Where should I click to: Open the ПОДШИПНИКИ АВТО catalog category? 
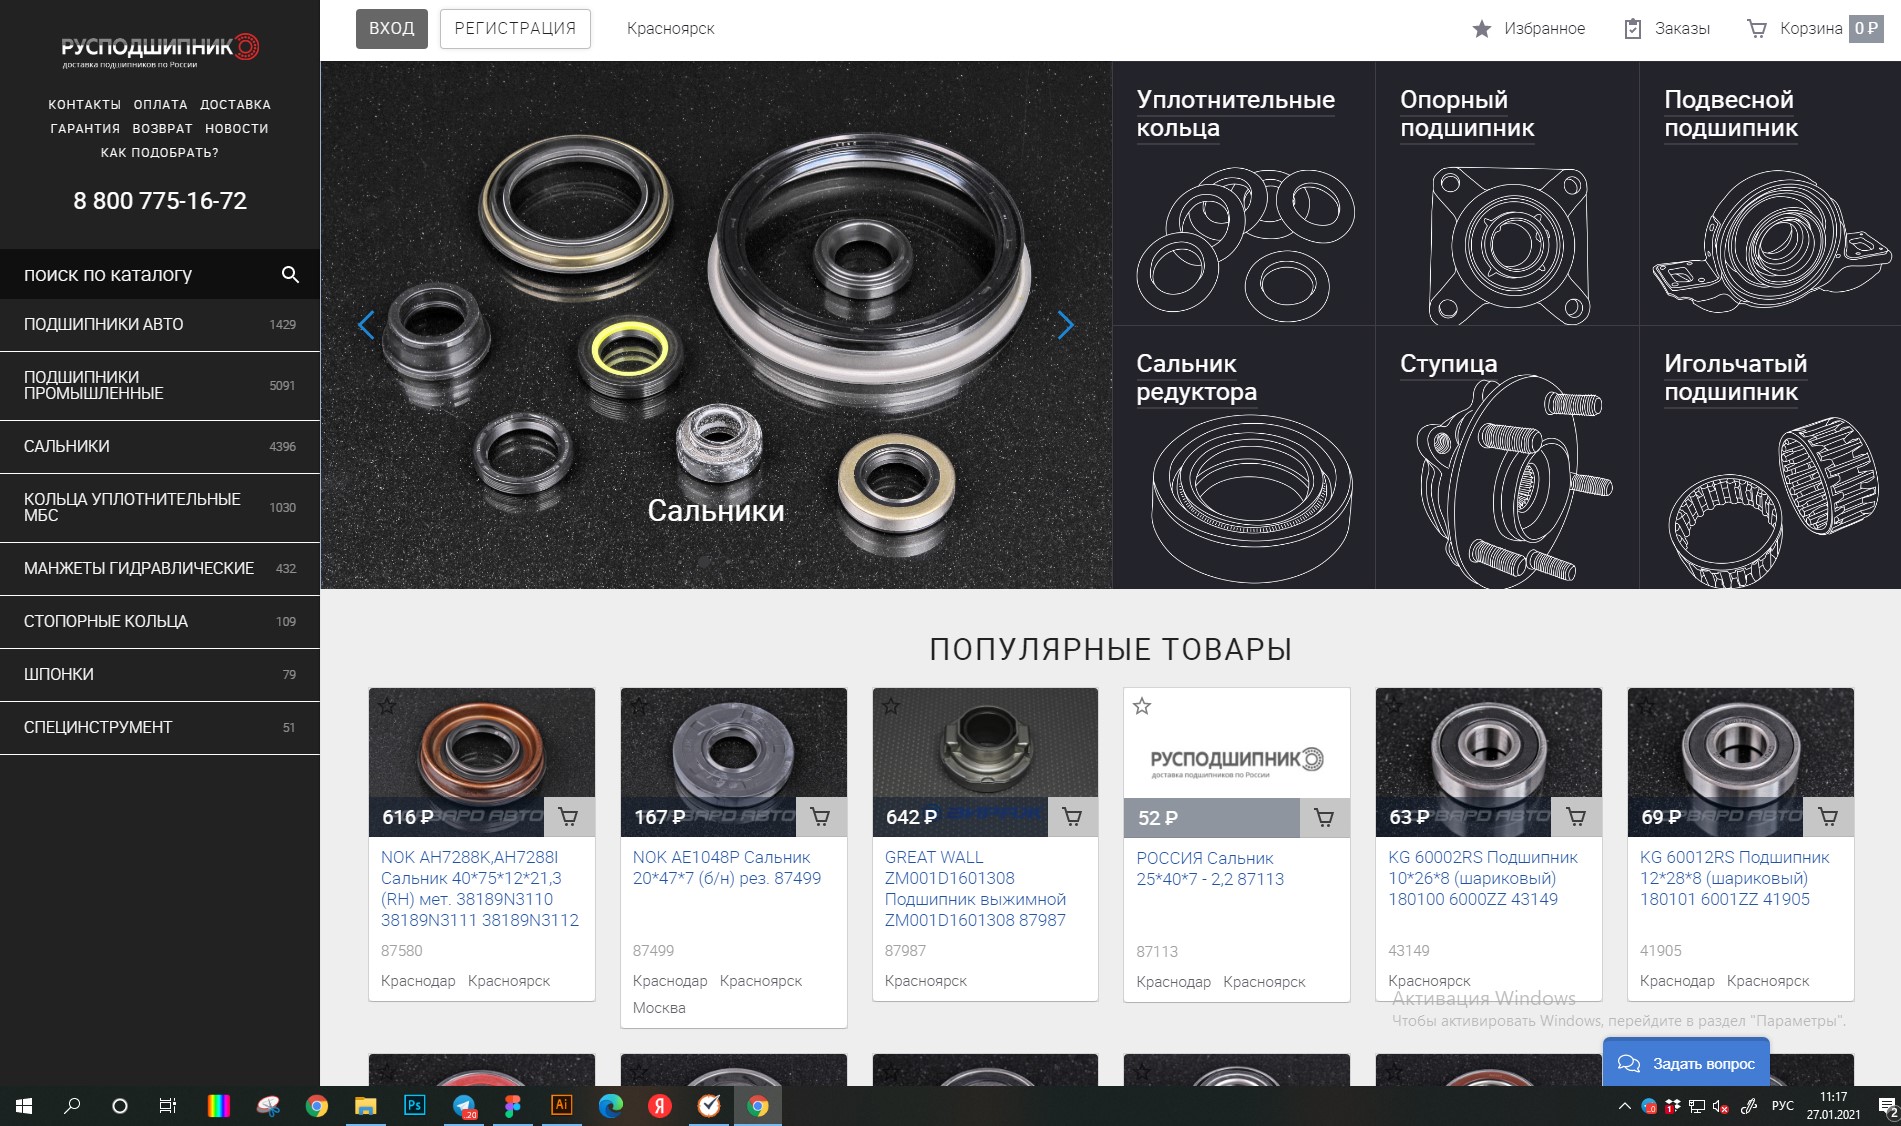(x=160, y=324)
